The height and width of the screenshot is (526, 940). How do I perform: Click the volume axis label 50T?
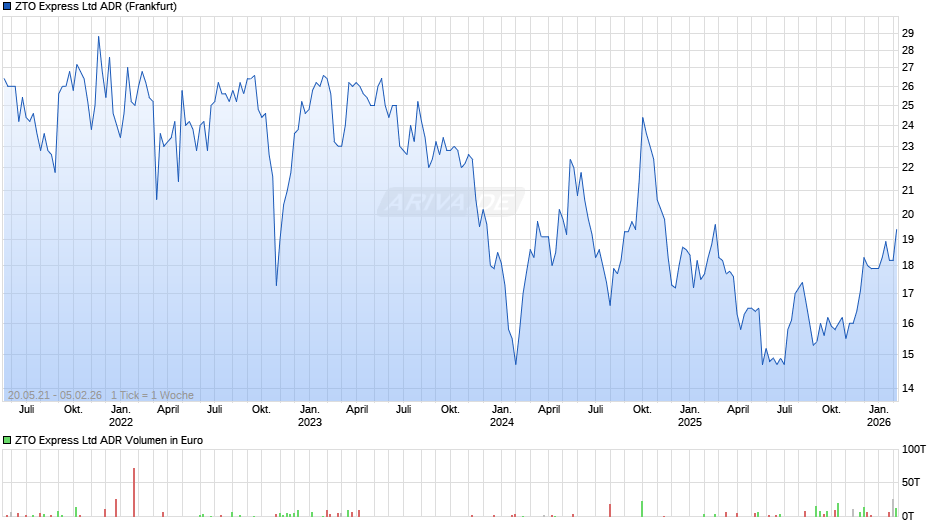[x=911, y=482]
